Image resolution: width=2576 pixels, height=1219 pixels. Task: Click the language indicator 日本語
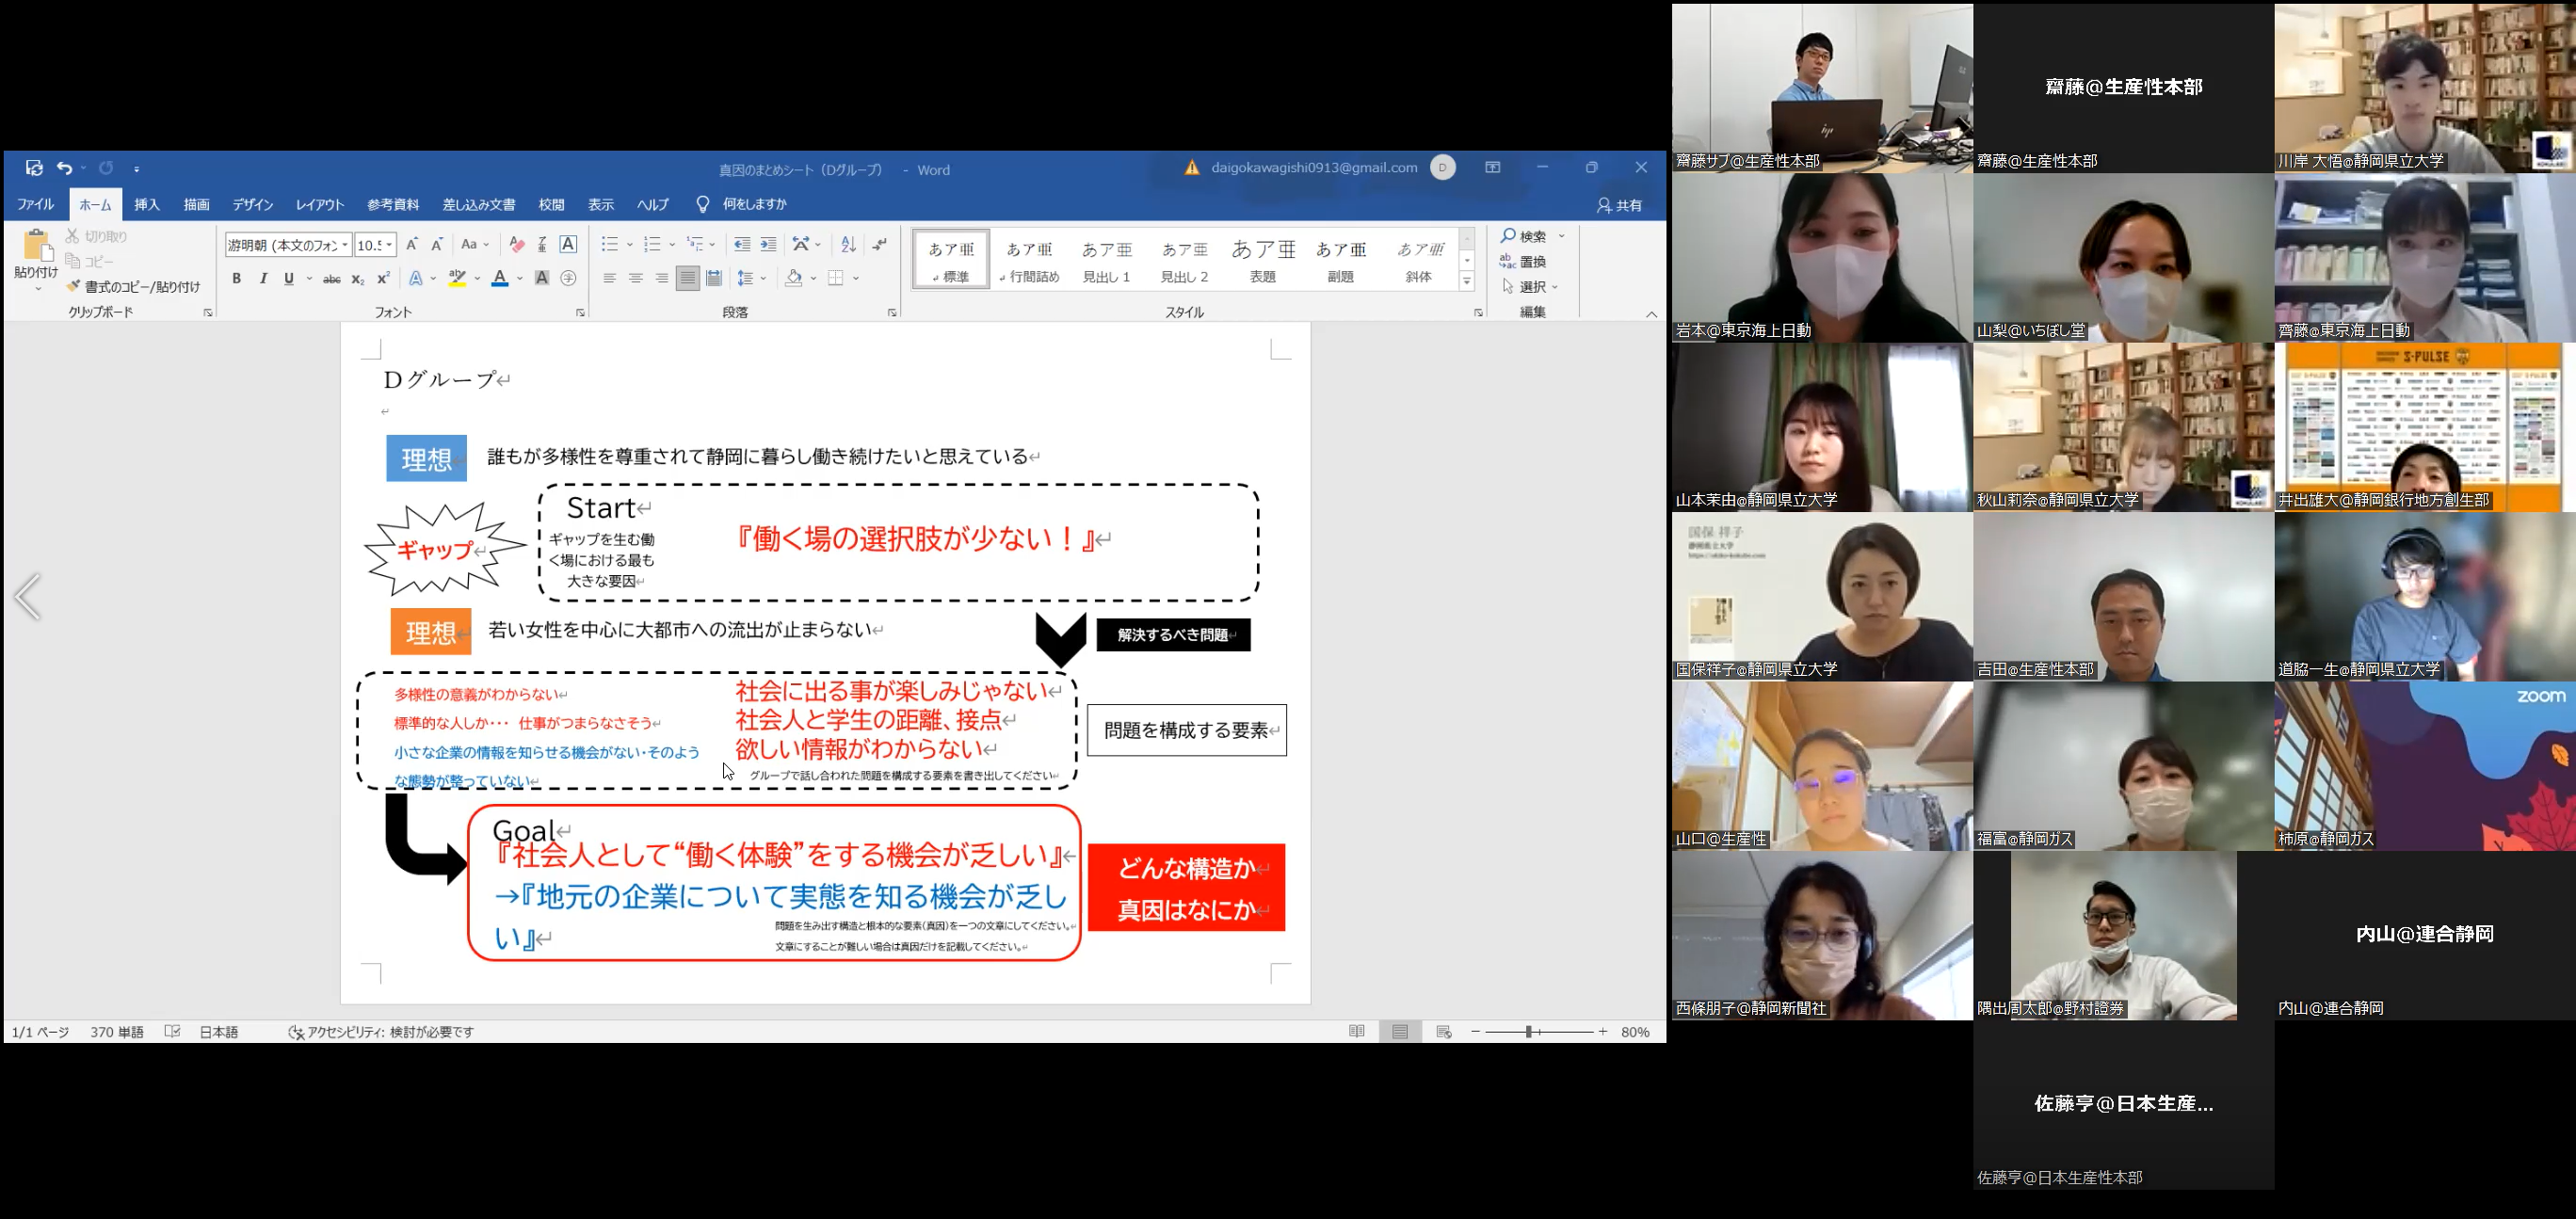219,1031
